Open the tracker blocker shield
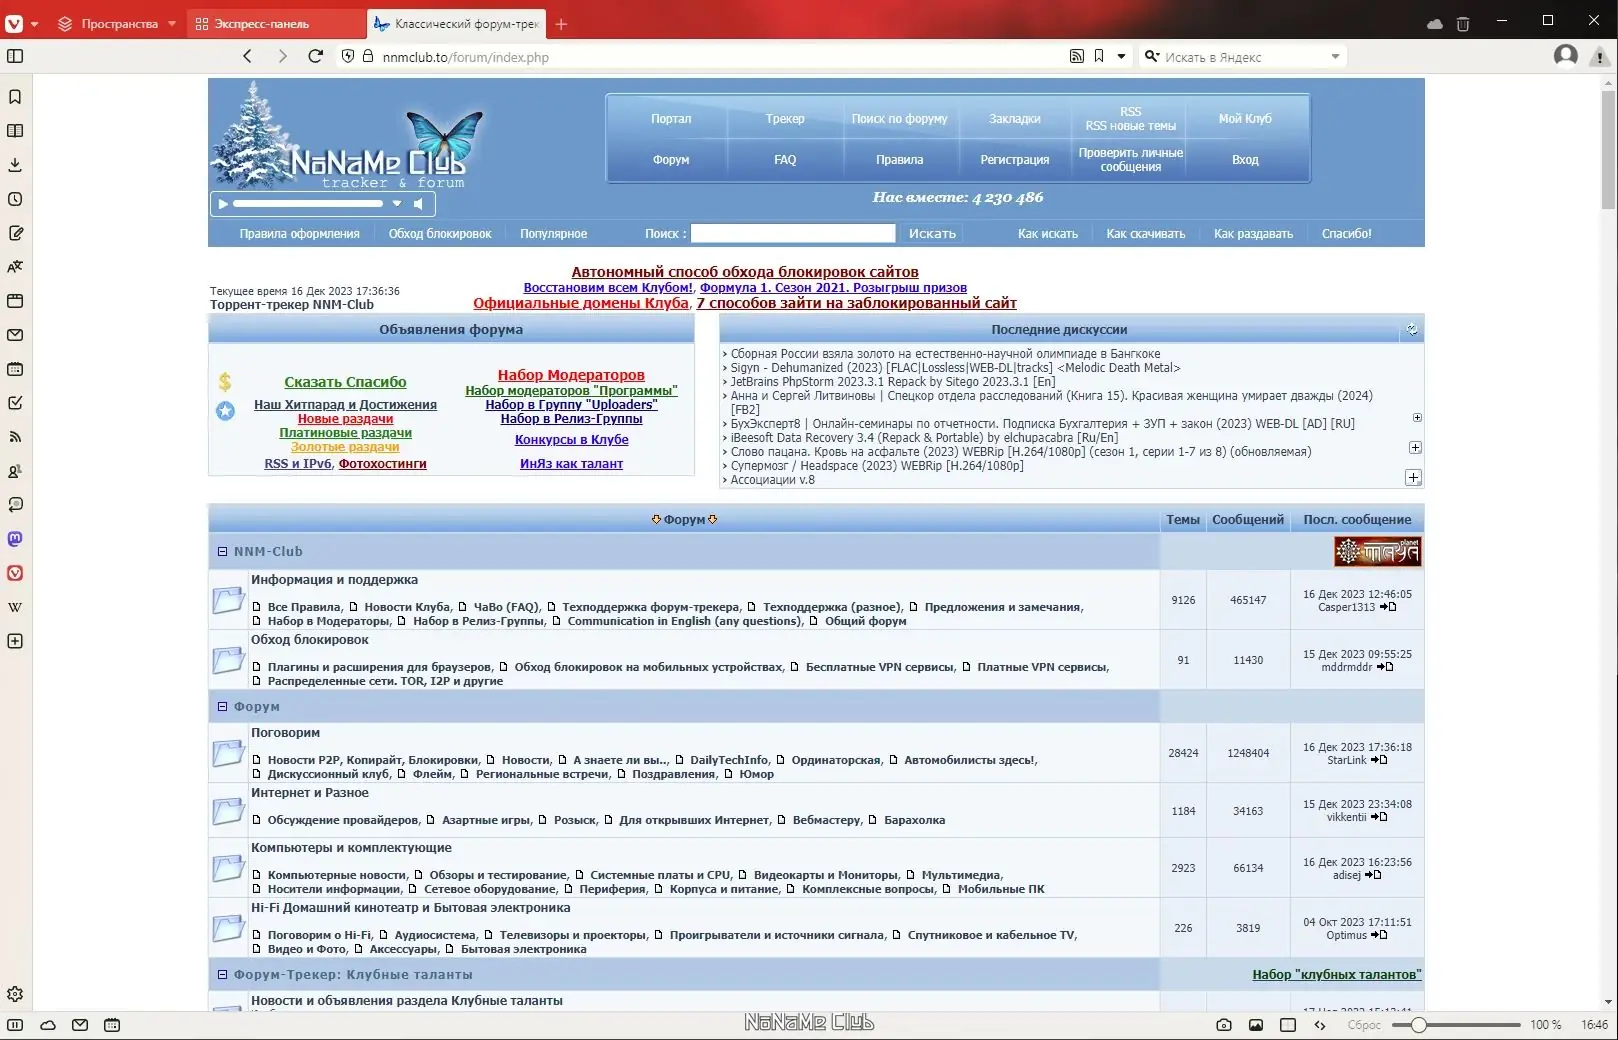The height and width of the screenshot is (1040, 1618). [348, 56]
